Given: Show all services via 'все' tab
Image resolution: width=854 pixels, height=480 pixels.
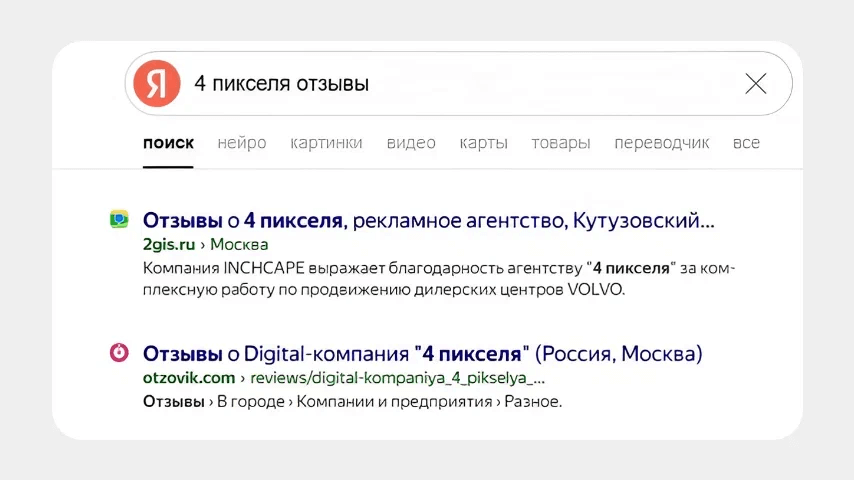Looking at the screenshot, I should [746, 143].
